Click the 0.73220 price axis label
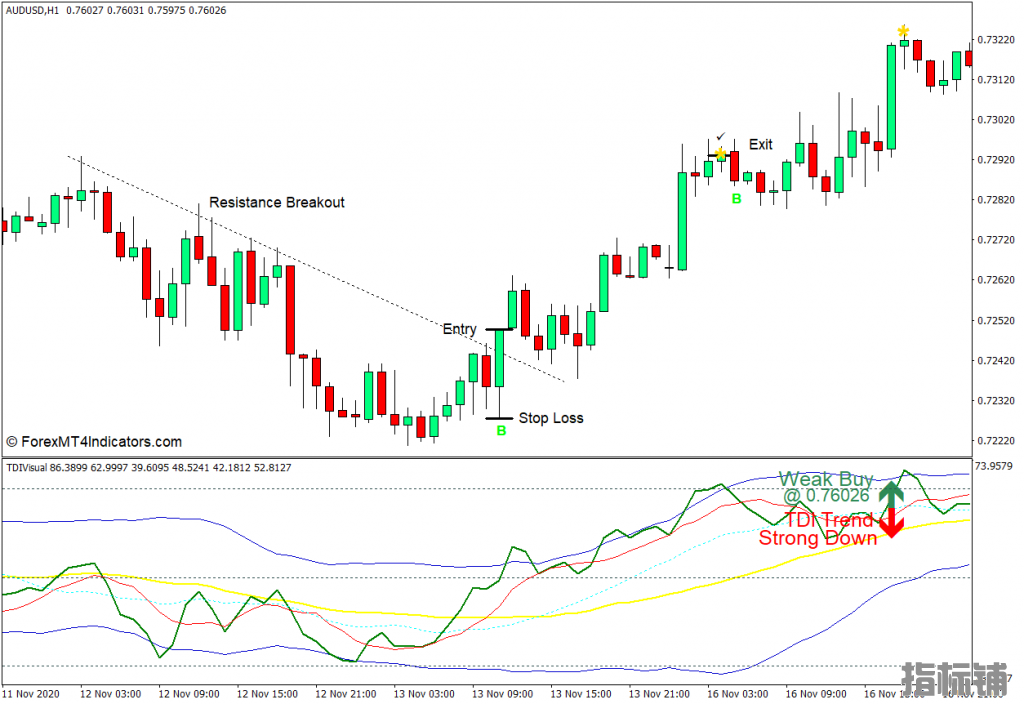The image size is (1024, 704). 996,40
